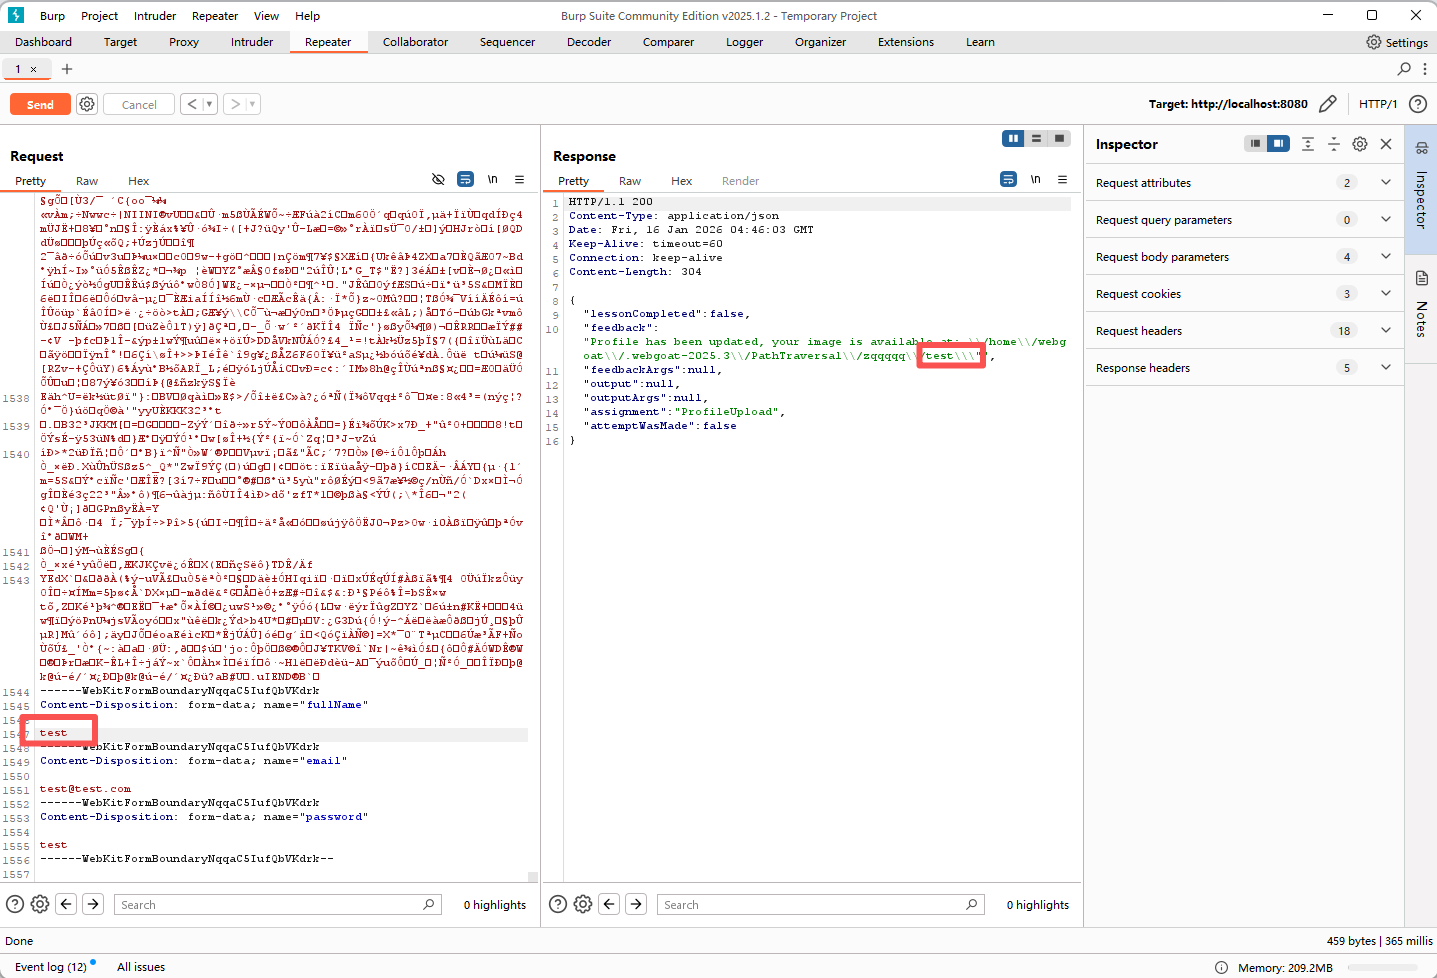Viewport: 1437px width, 978px height.
Task: Open the history back dropdown arrow
Action: 209,104
